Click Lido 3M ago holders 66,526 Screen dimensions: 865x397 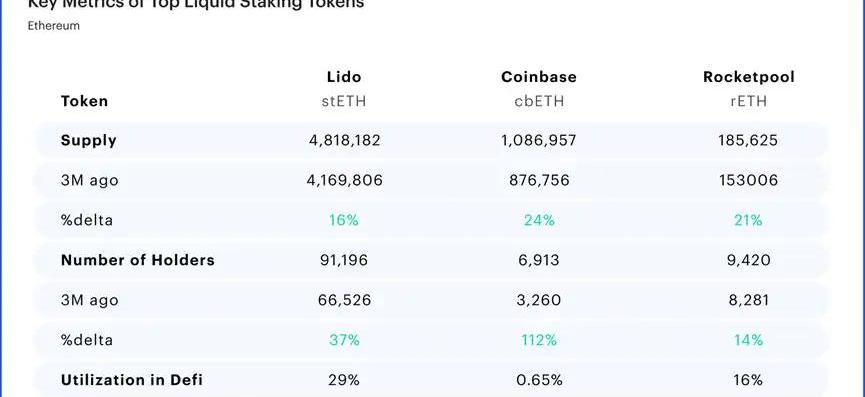(344, 300)
